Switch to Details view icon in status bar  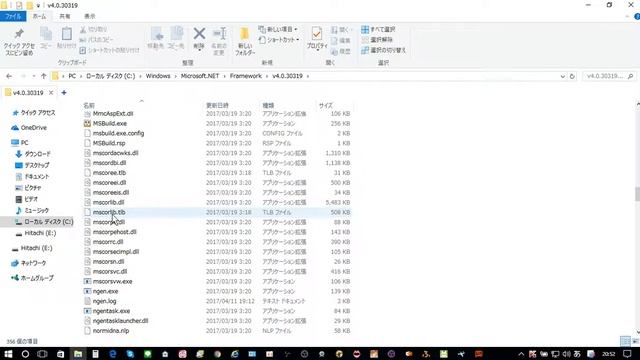pos(625,341)
